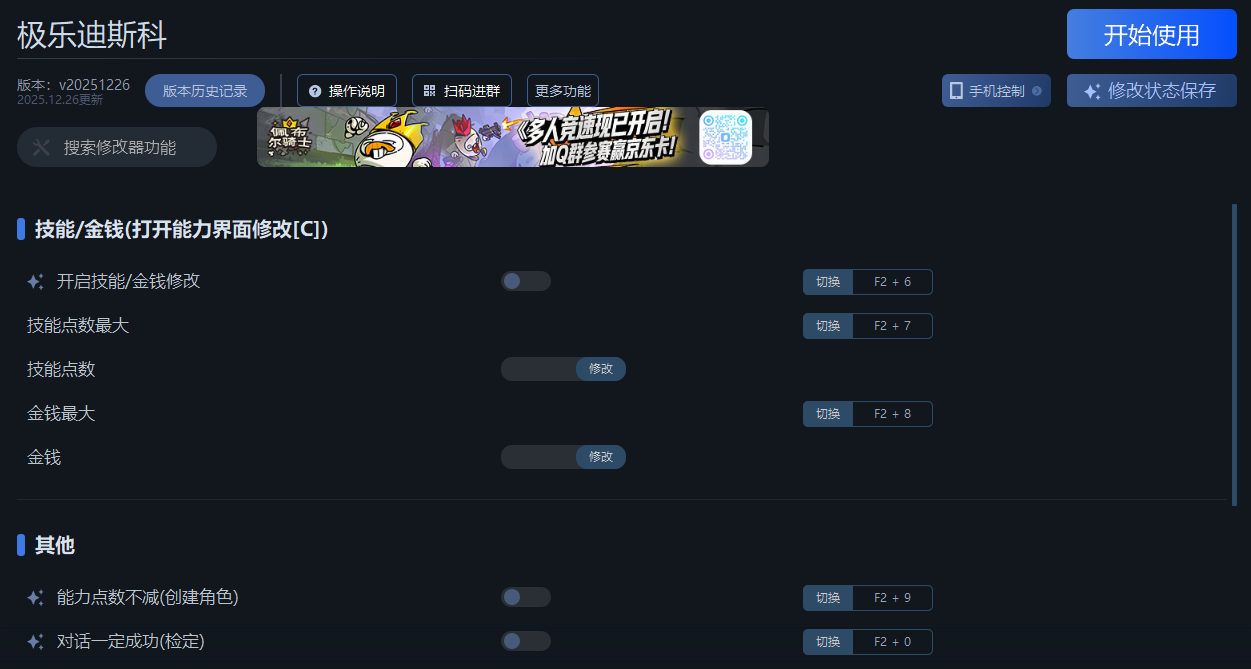This screenshot has height=669, width=1251.
Task: Click the 切换 label for 金钱最大
Action: pyautogui.click(x=828, y=414)
